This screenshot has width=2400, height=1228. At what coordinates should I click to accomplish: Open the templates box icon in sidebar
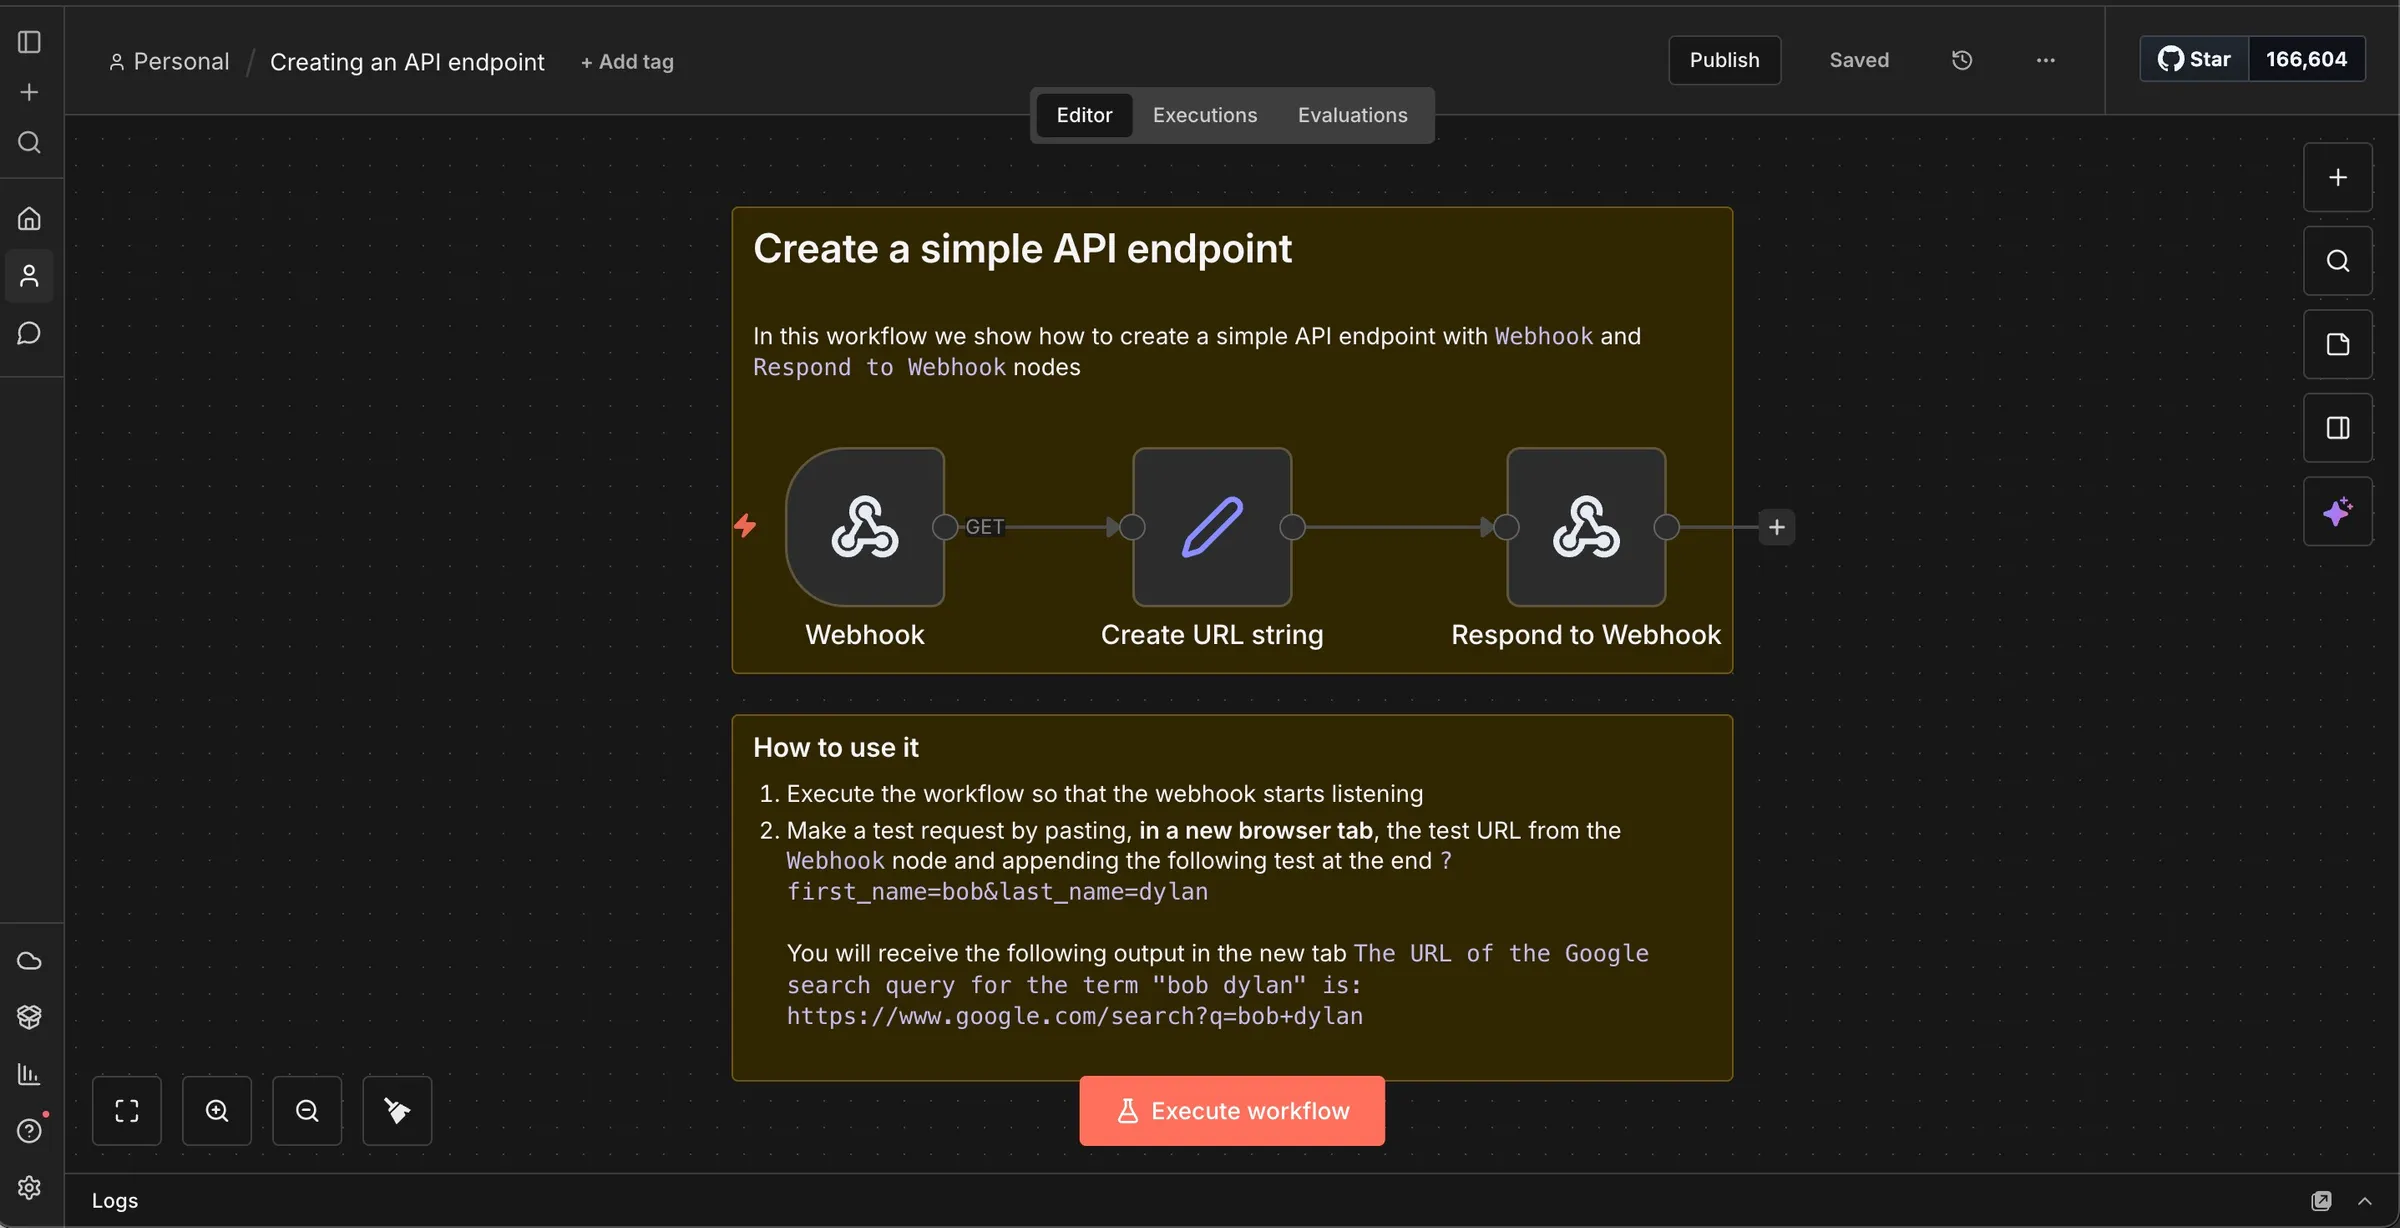pos(29,1017)
